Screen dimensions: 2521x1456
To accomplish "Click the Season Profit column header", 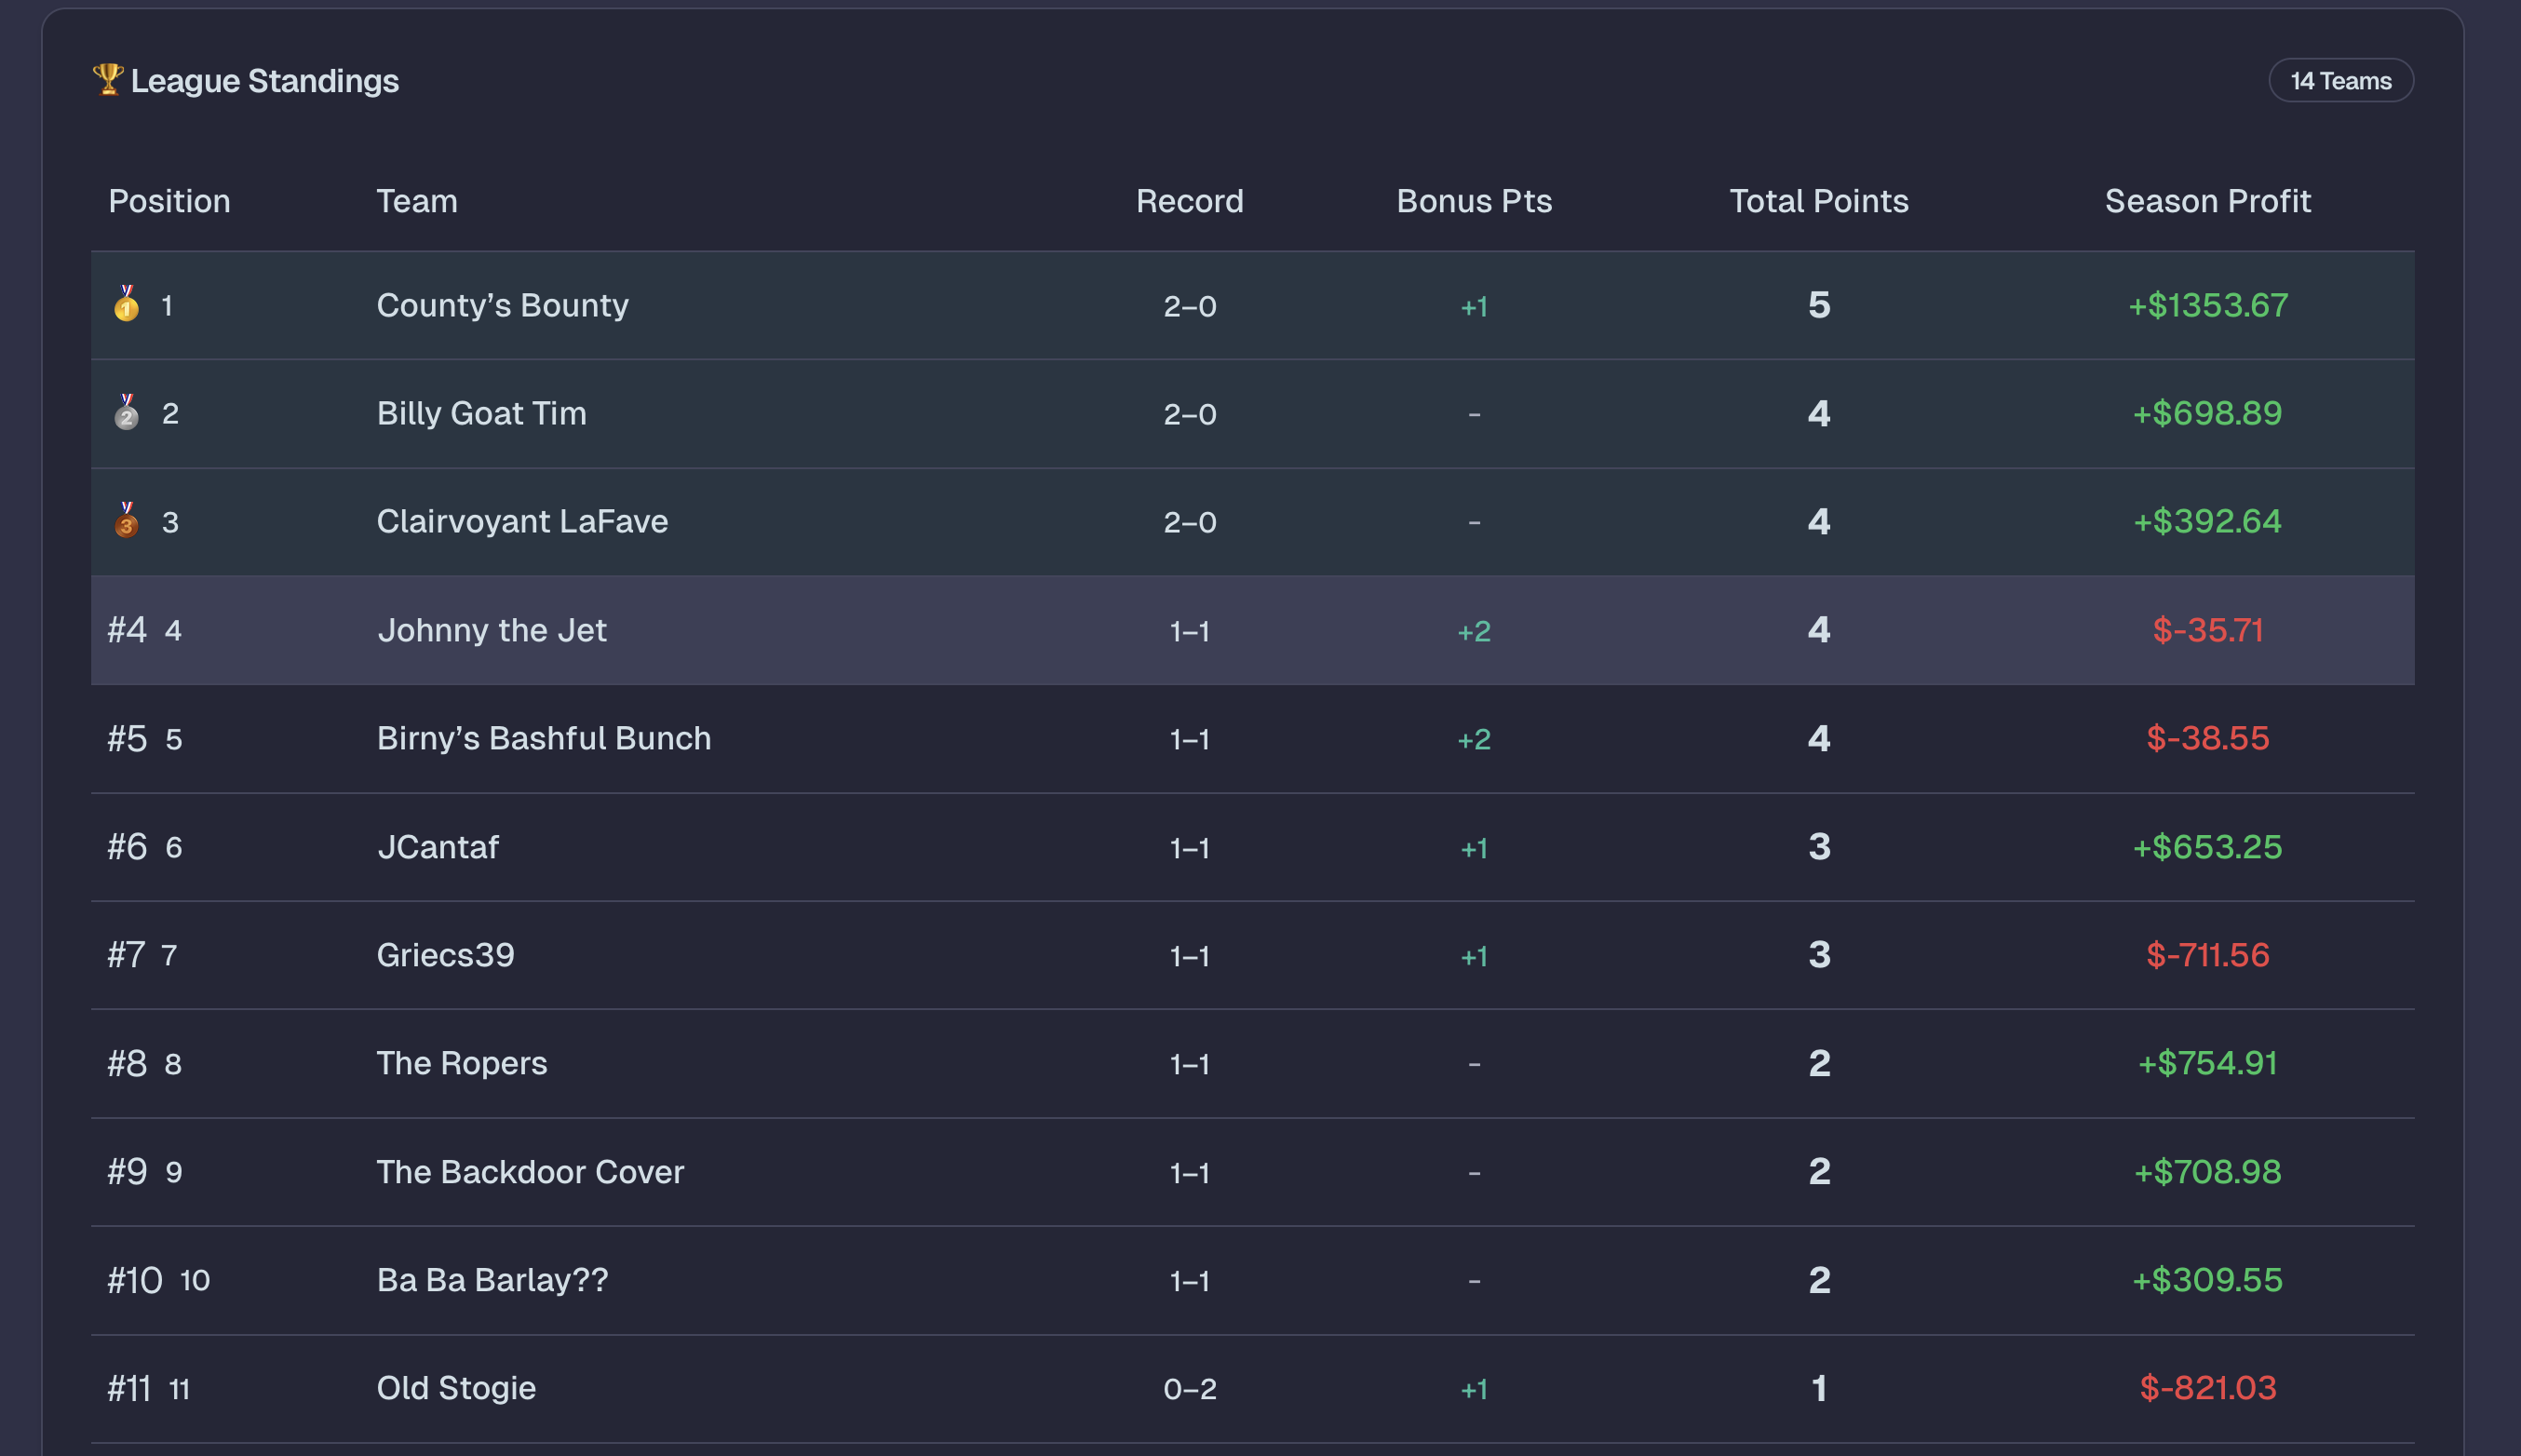I will pyautogui.click(x=2207, y=201).
